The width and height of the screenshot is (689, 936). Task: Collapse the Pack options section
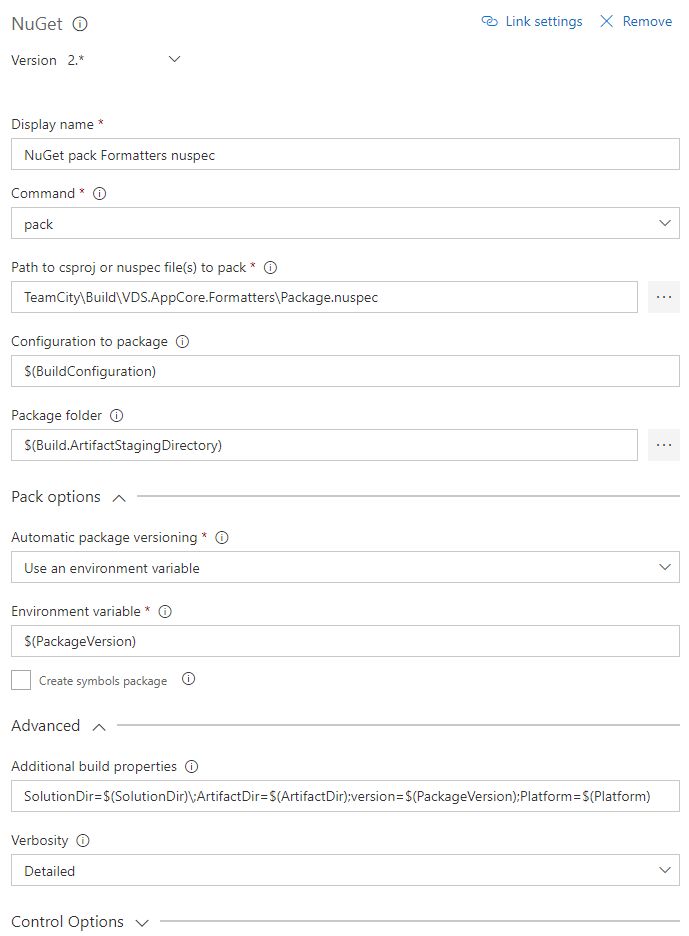[x=119, y=497]
